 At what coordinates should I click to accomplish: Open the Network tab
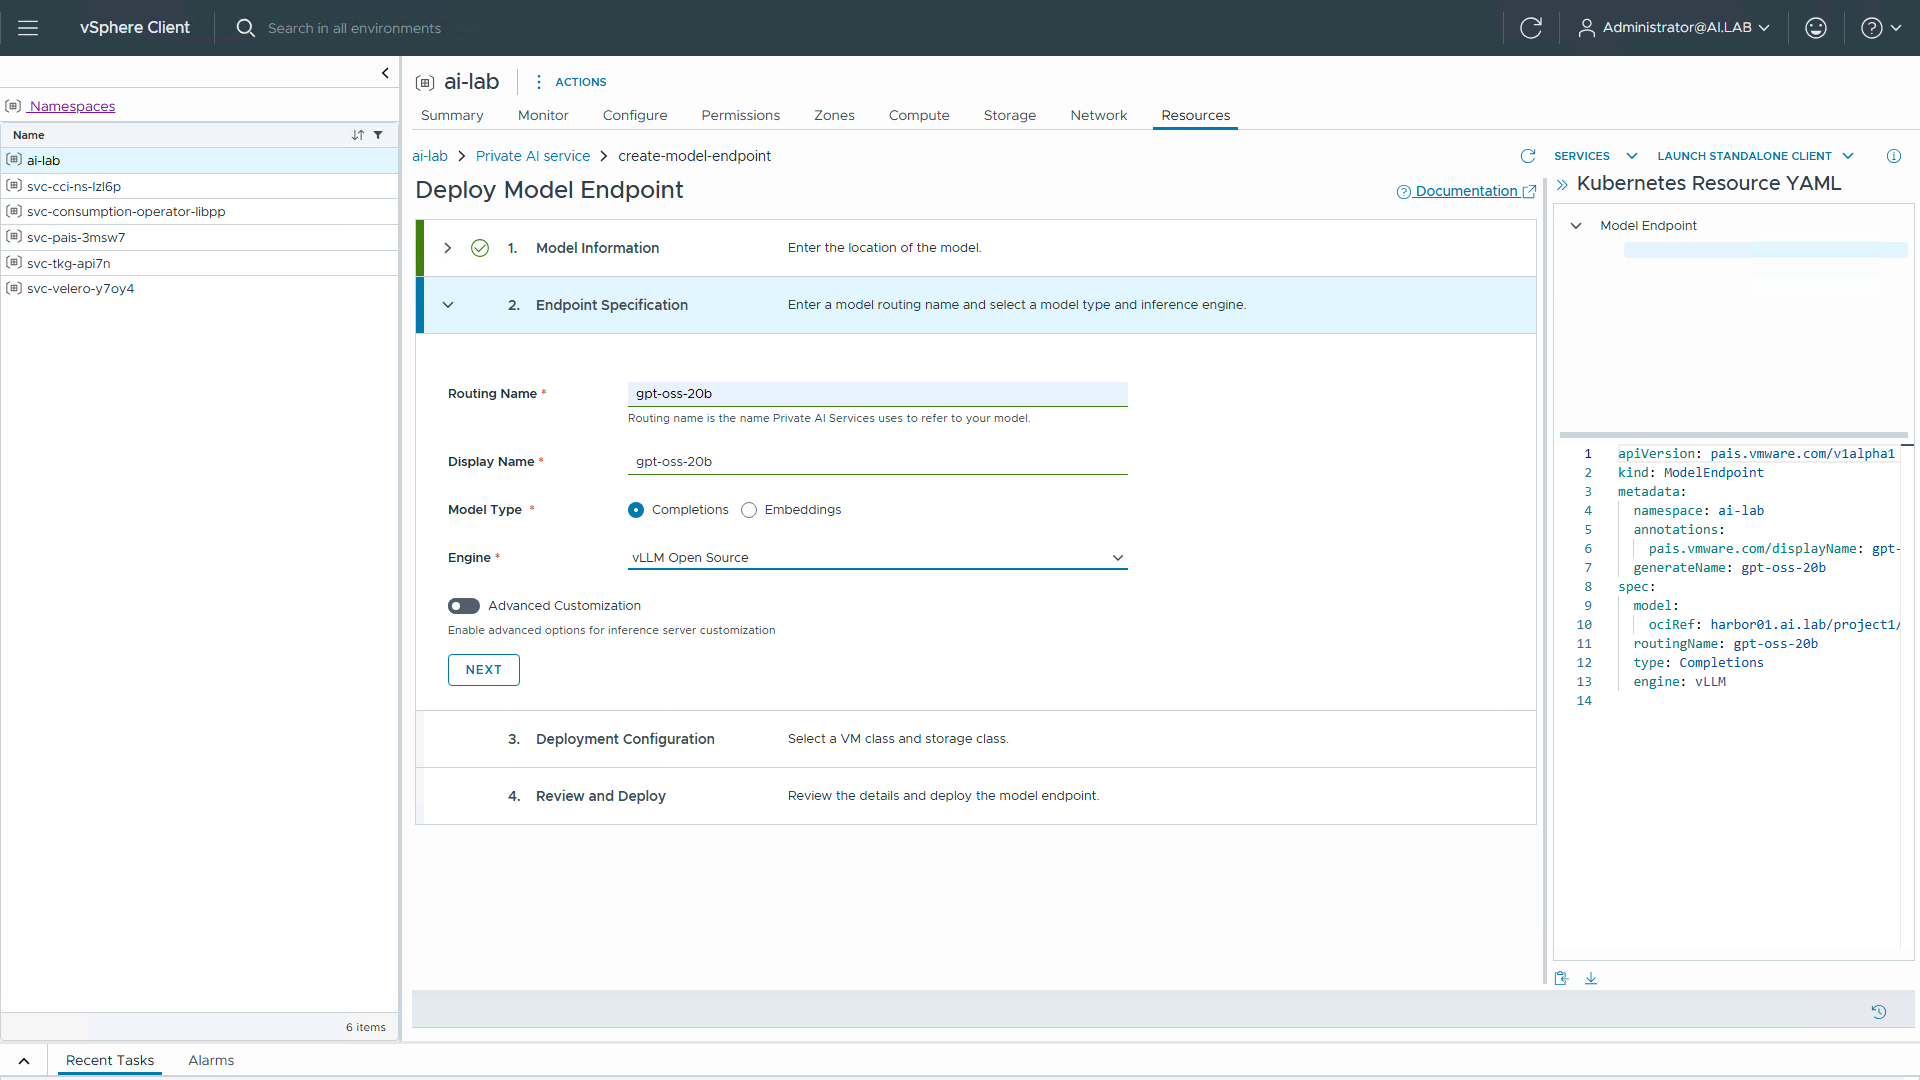1099,116
